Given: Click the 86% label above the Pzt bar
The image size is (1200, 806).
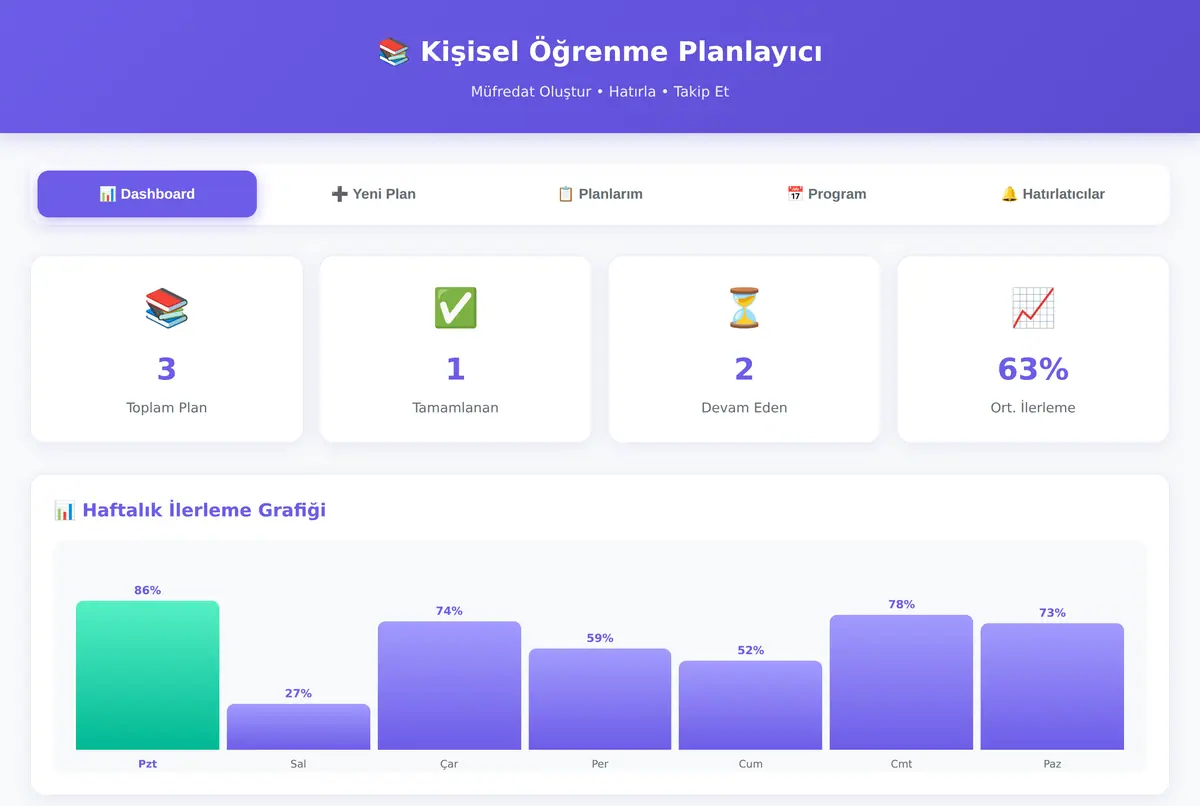Looking at the screenshot, I should tap(147, 591).
